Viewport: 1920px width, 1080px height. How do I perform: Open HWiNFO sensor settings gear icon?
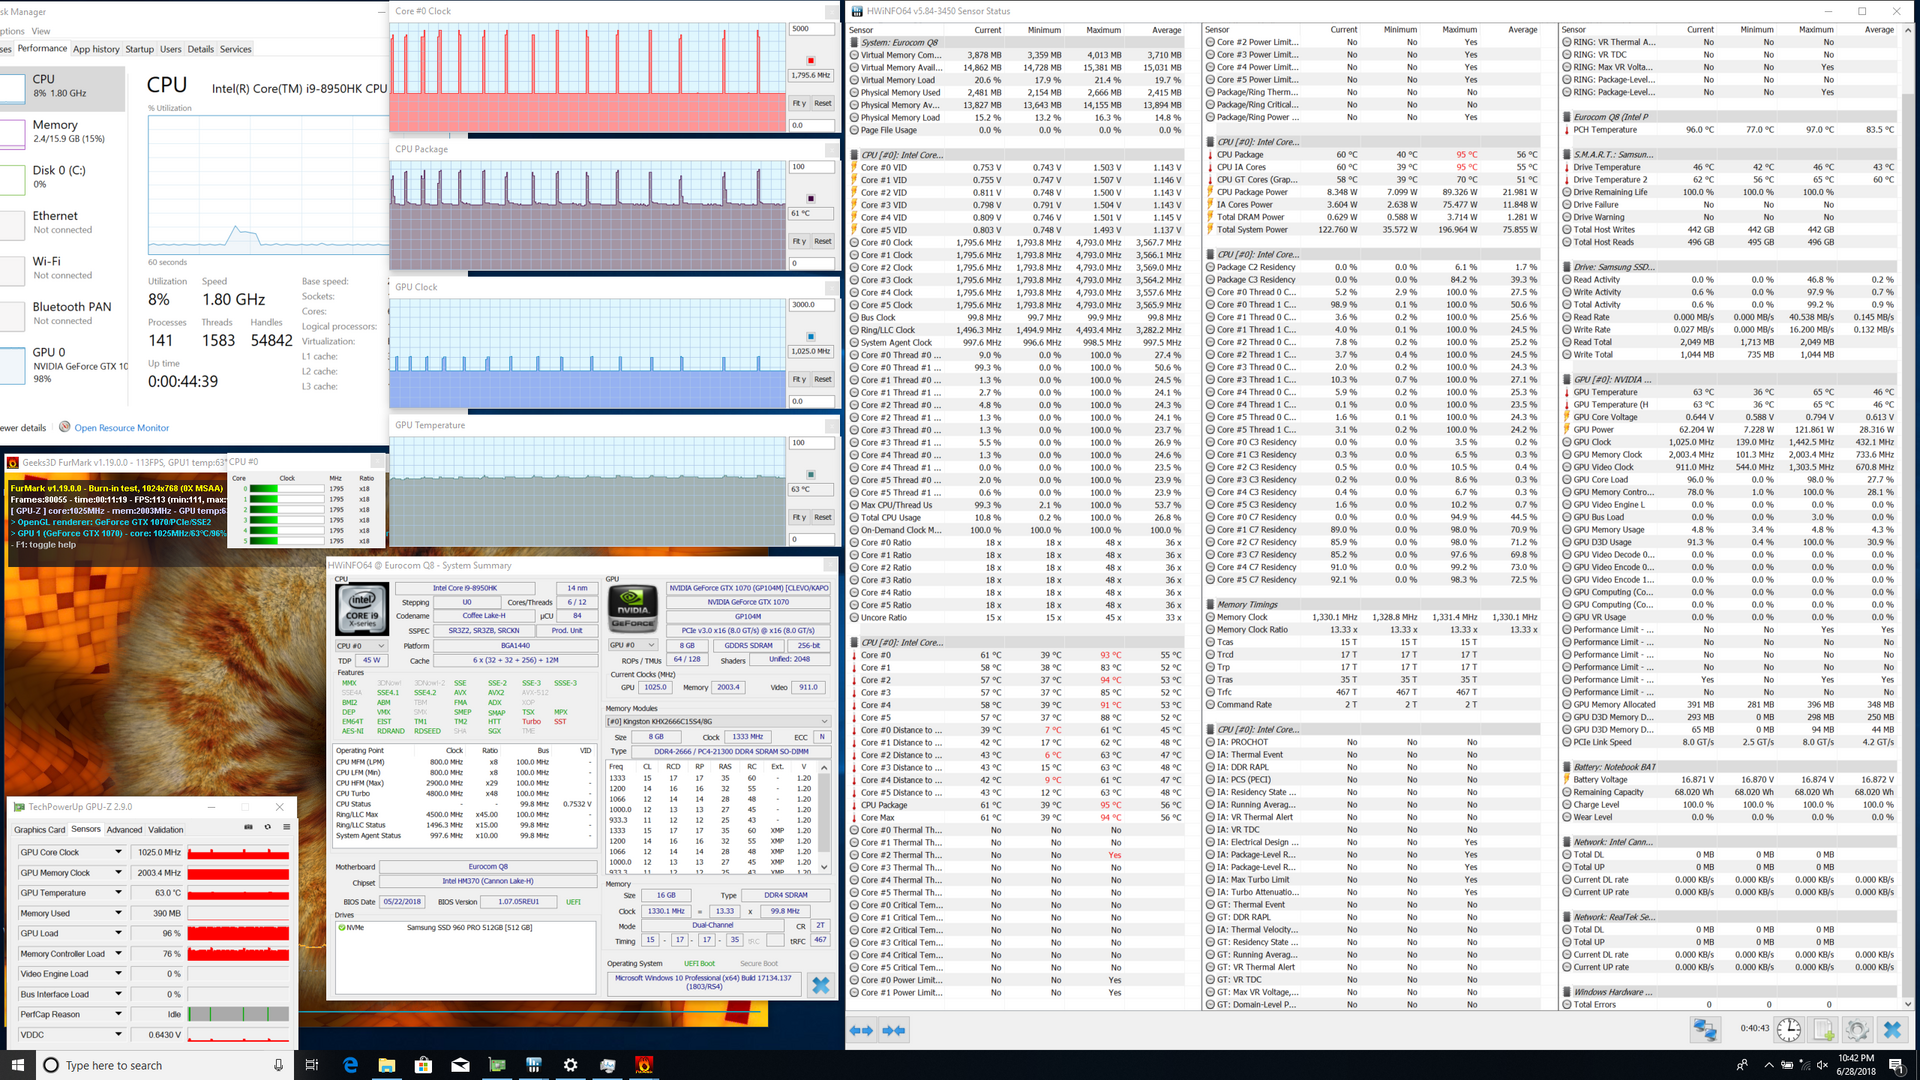pos(1857,1029)
